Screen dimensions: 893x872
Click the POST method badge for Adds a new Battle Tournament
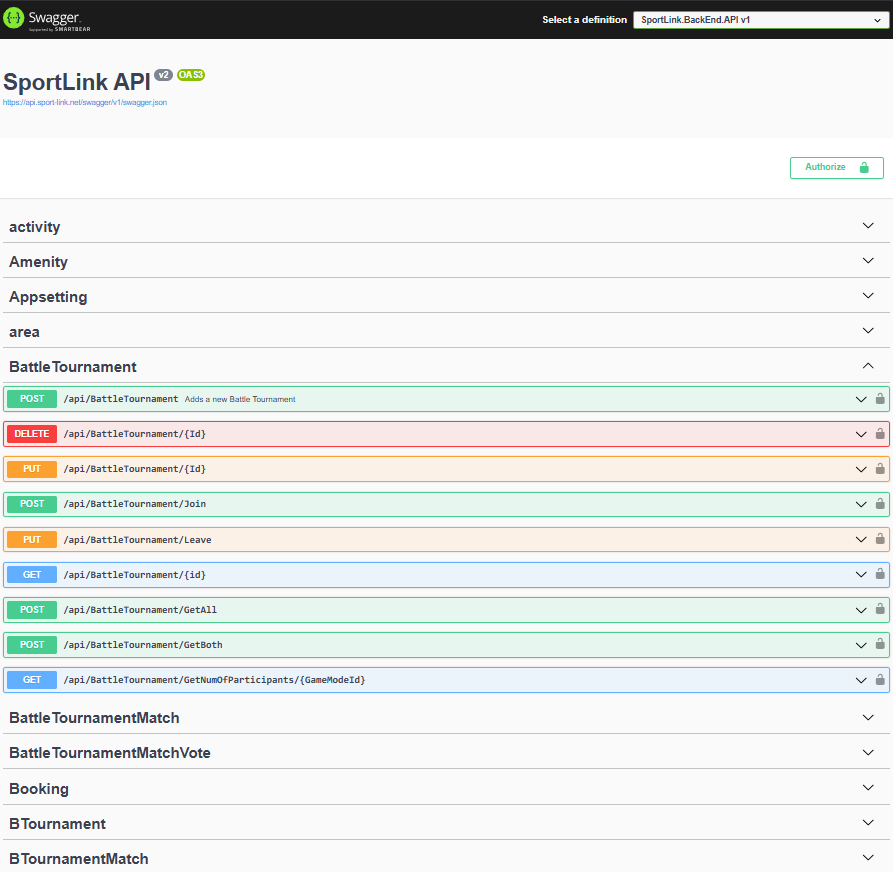[32, 399]
